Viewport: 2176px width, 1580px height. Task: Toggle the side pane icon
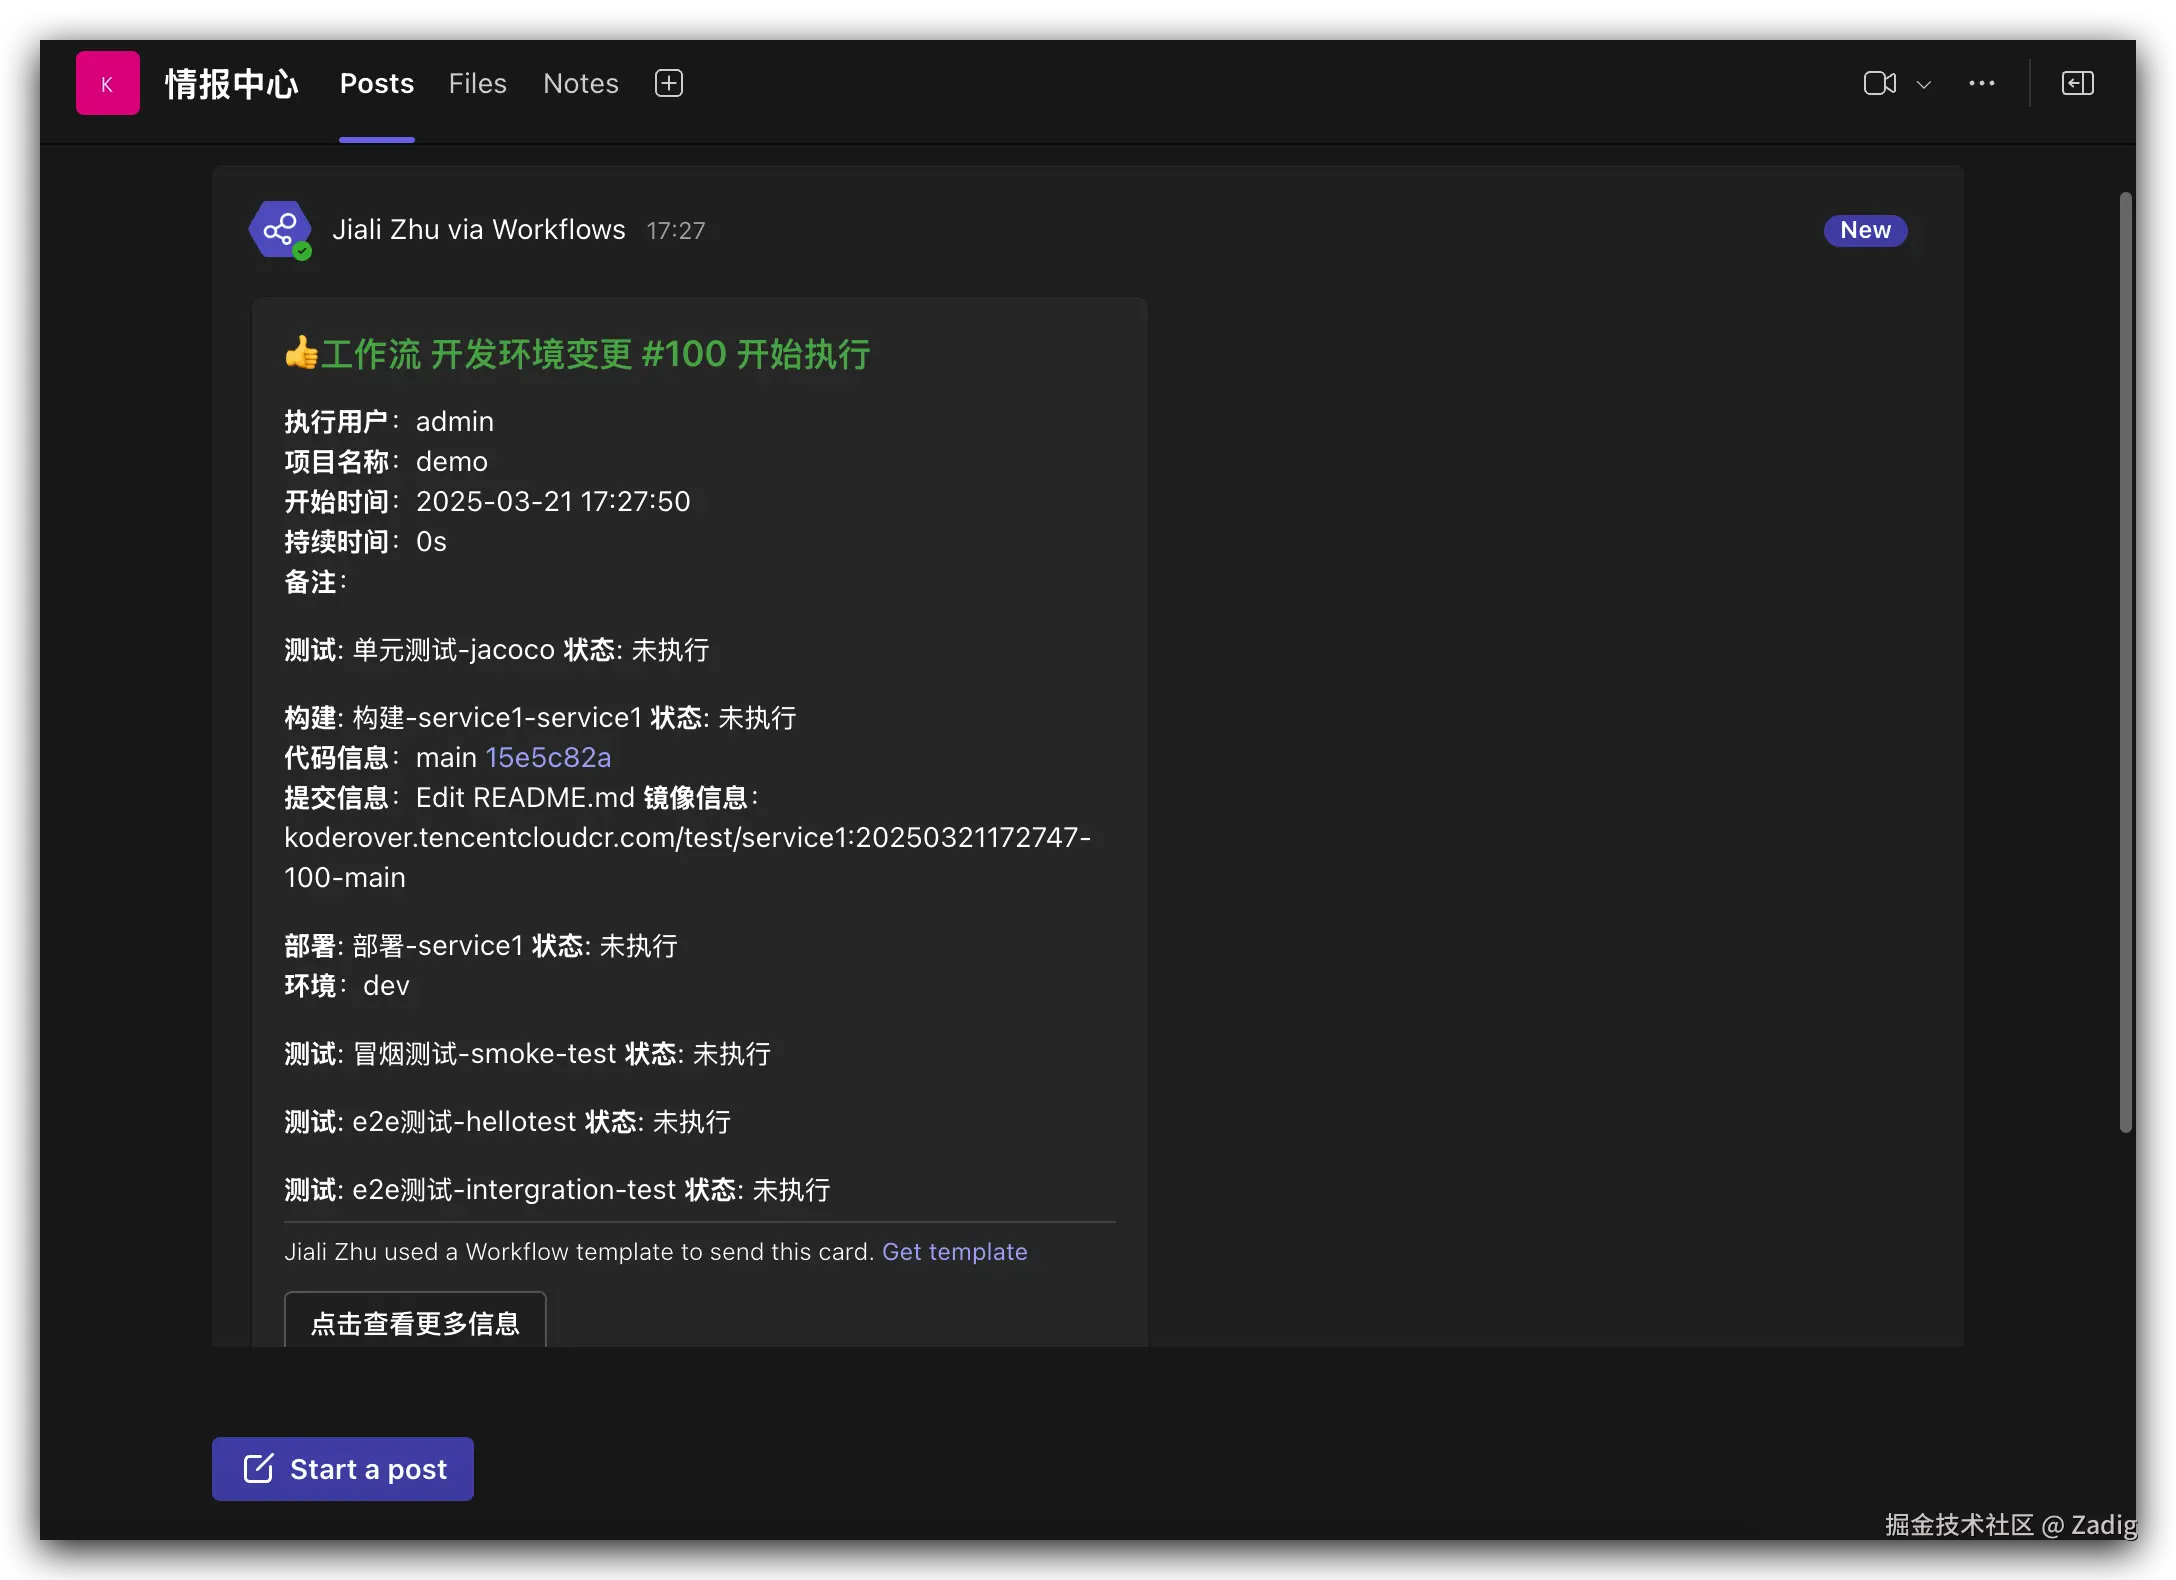(x=2077, y=84)
